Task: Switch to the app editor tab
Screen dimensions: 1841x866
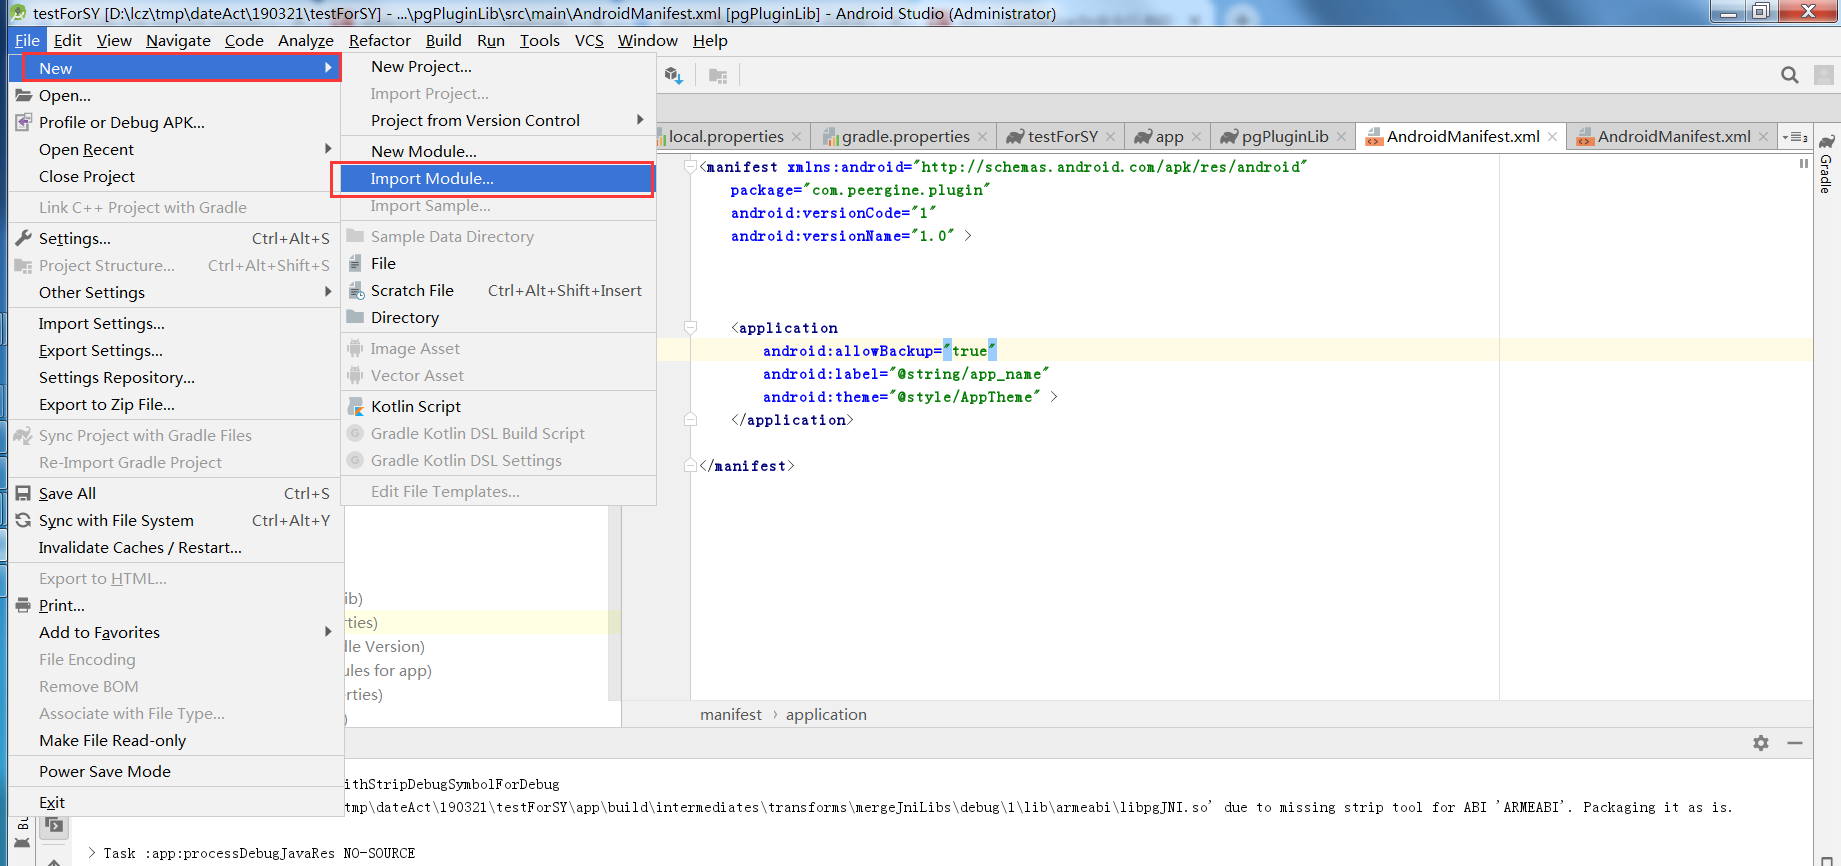Action: tap(1168, 136)
